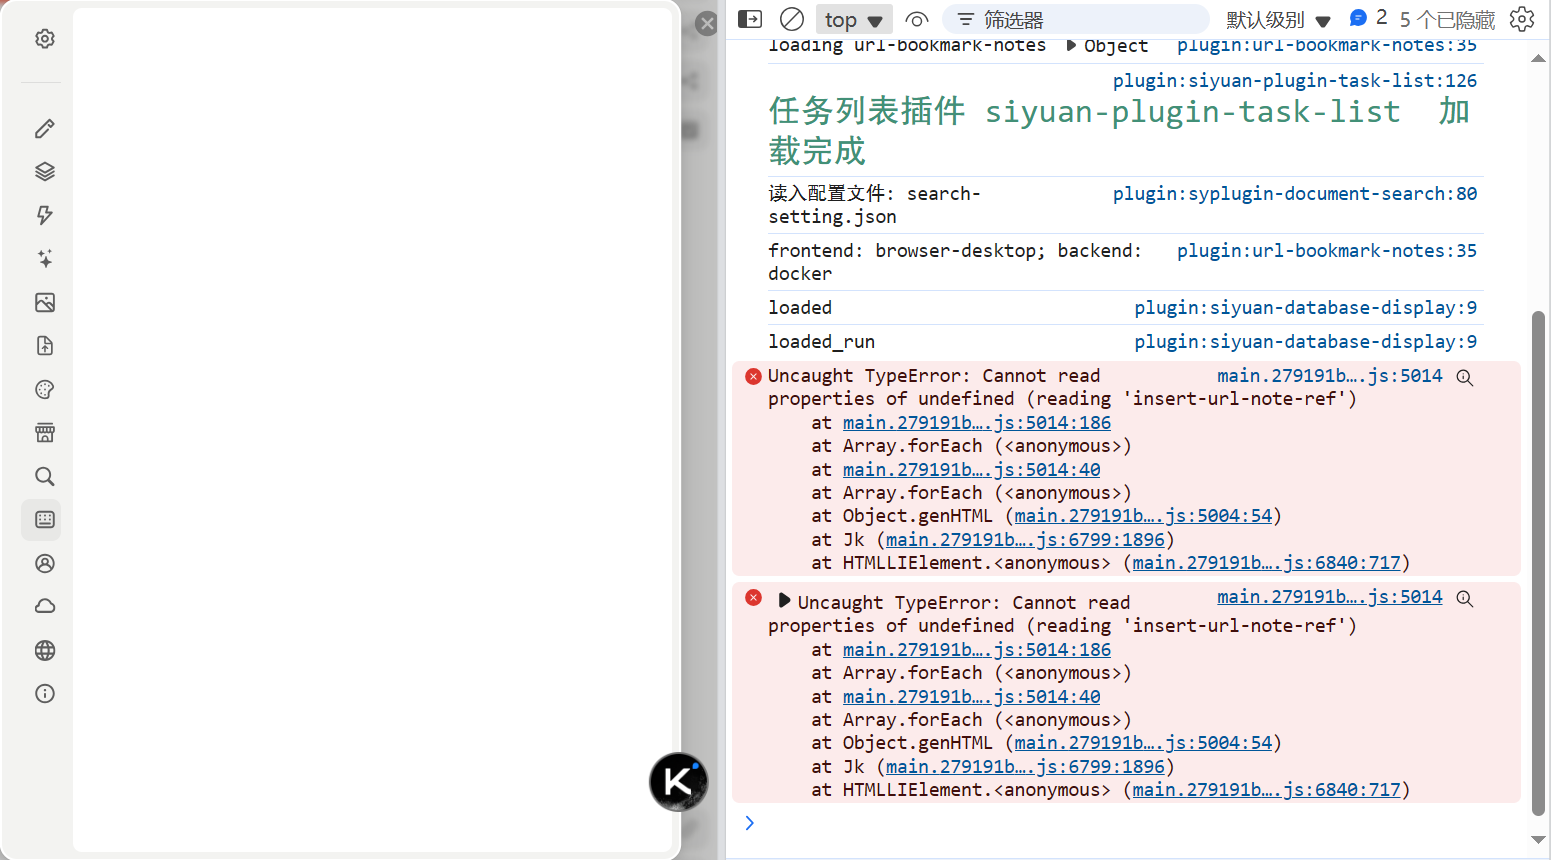Viewport: 1551px width, 860px height.
Task: Open the Publish settings (globe icon)
Action: 45,650
